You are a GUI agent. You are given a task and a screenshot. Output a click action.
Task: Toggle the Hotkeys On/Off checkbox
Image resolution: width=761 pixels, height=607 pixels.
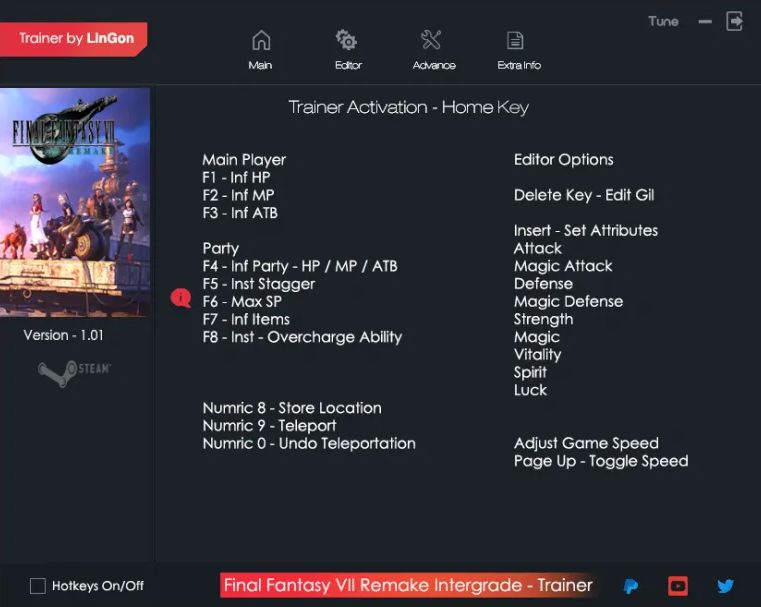[x=38, y=586]
